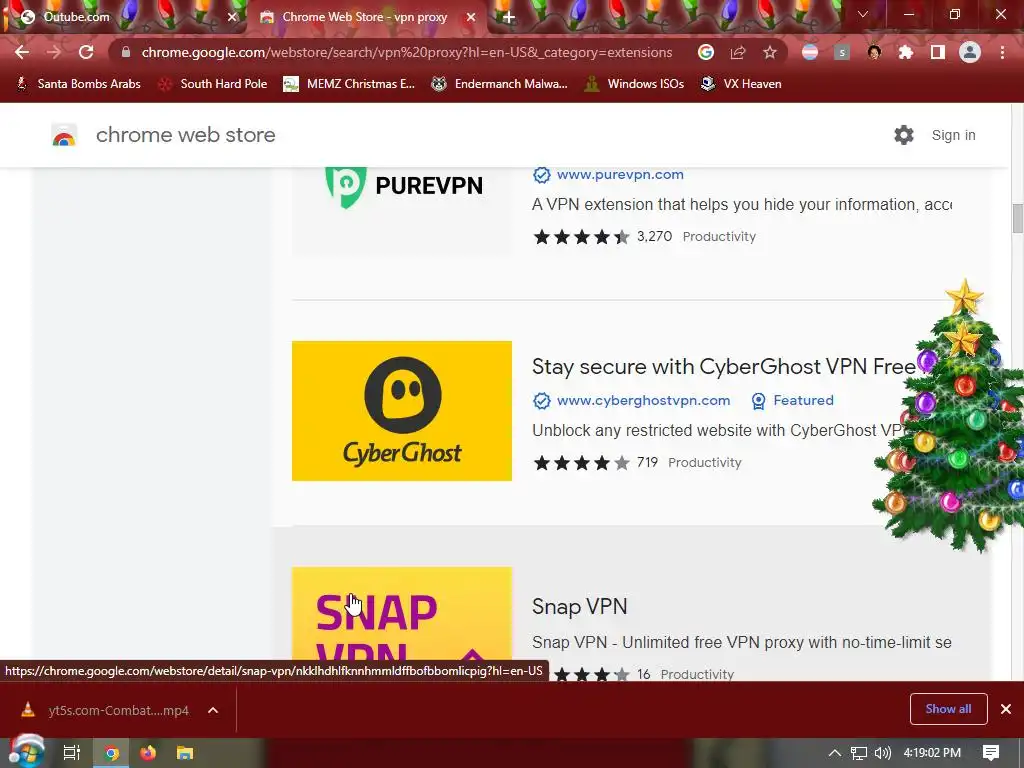Visit www.purevpn.com link
The width and height of the screenshot is (1024, 768).
[620, 174]
